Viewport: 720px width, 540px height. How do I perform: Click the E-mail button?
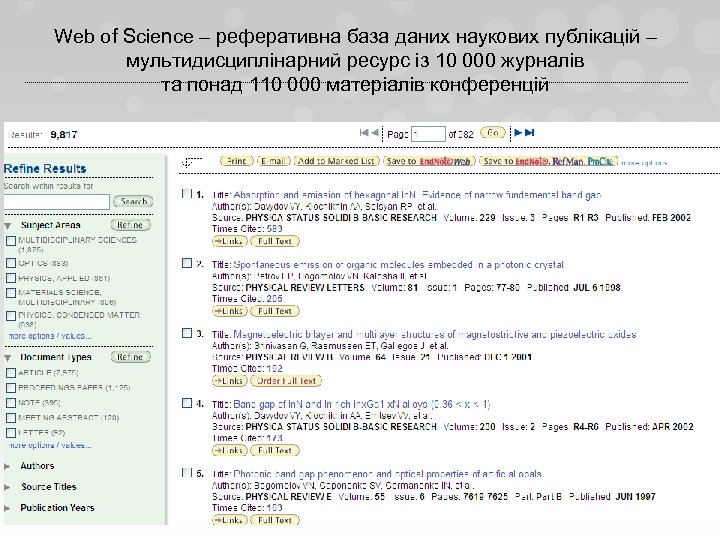coord(273,161)
